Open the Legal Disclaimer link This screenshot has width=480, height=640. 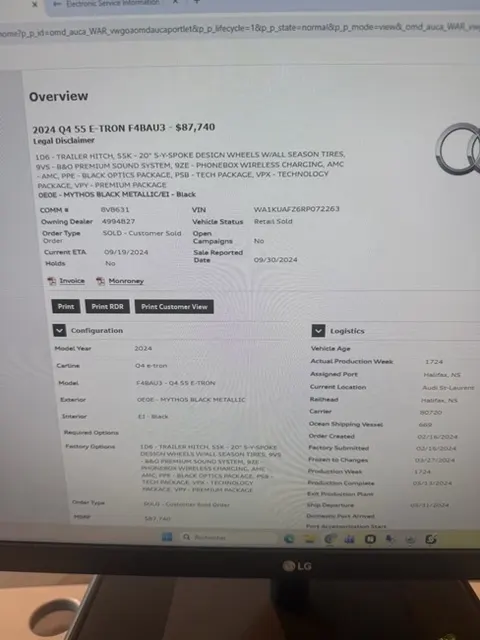point(64,140)
